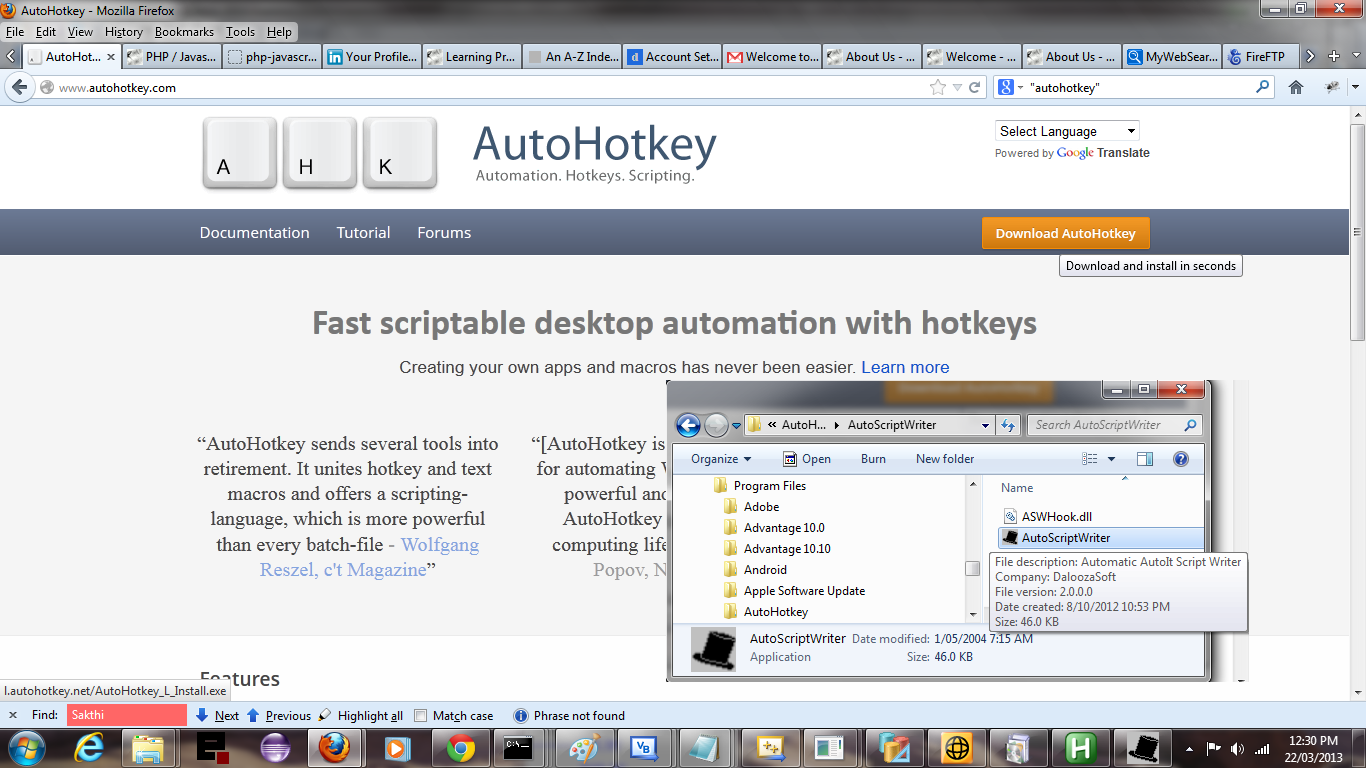Show hidden system tray icons
This screenshot has width=1366, height=768.
(1190, 748)
